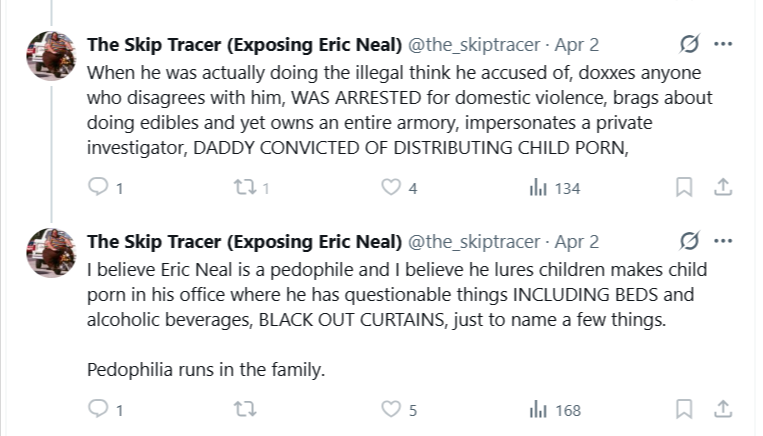This screenshot has height=436, width=763.
Task: Reply to the bottom tweet
Action: pyautogui.click(x=98, y=409)
